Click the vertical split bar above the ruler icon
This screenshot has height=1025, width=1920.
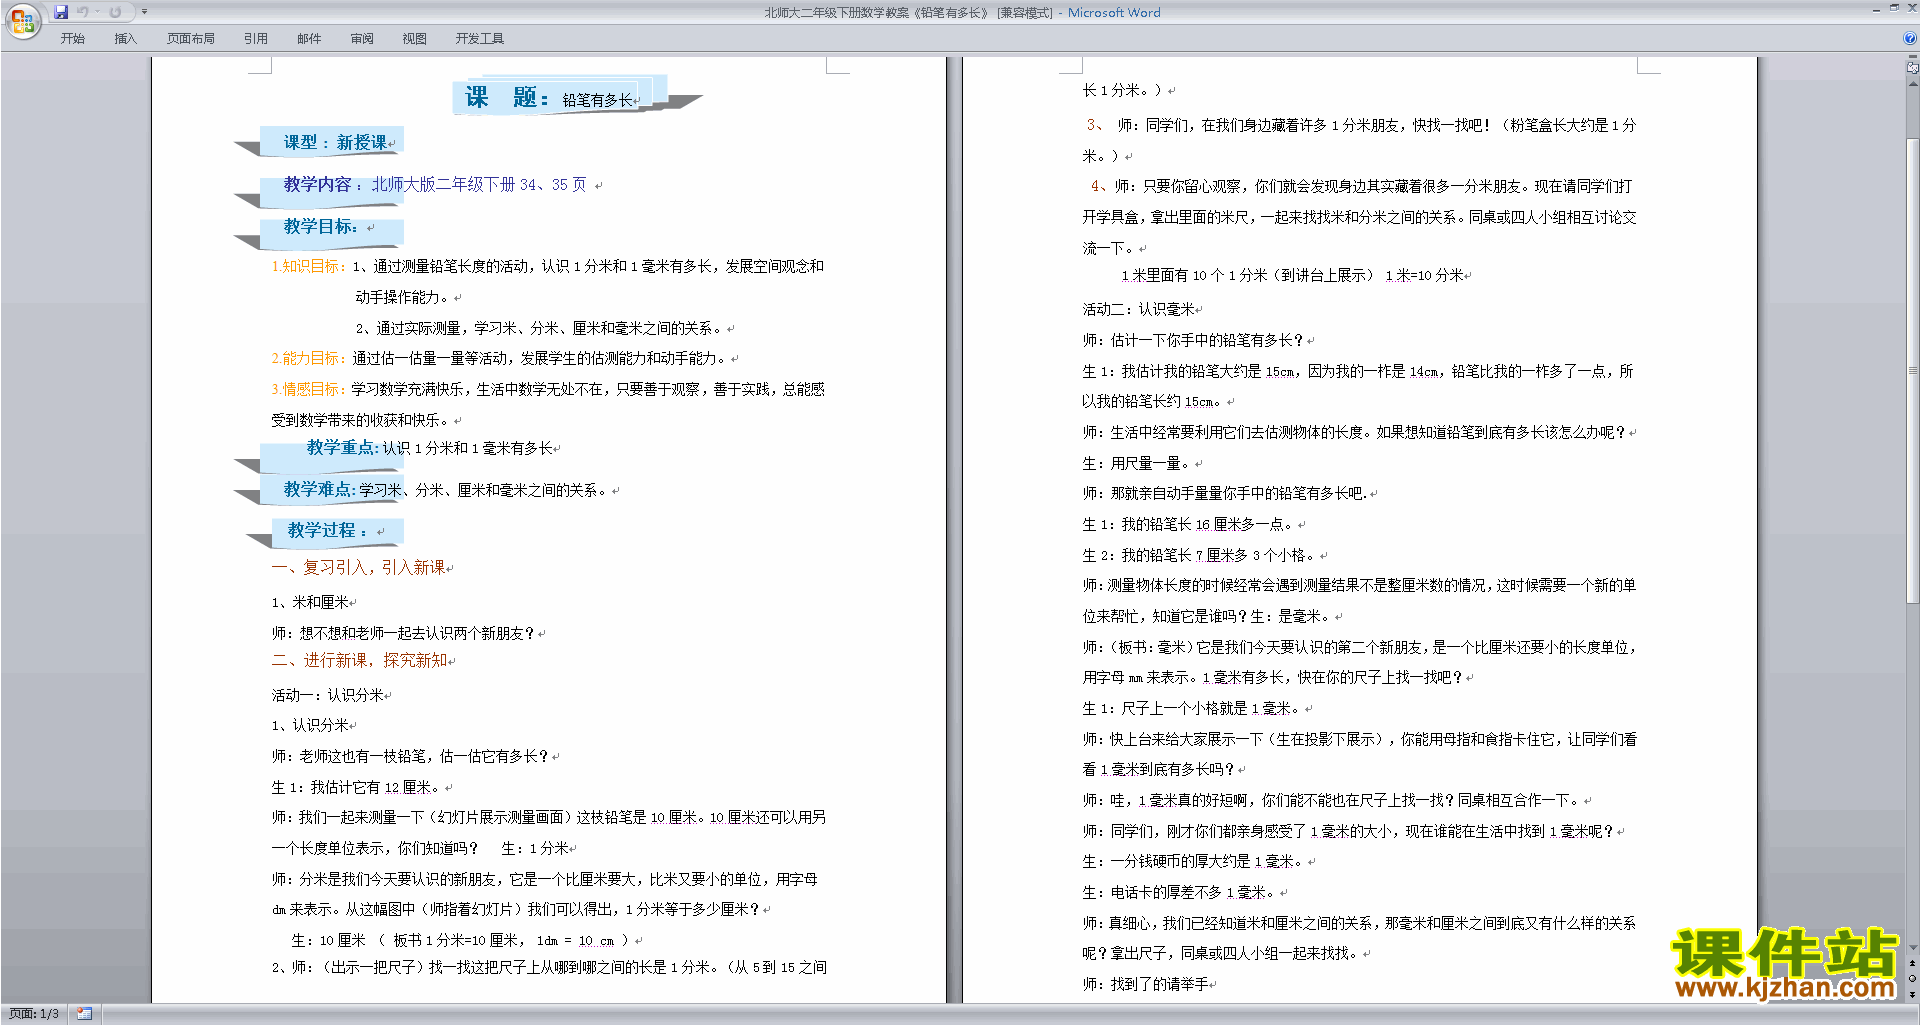1913,58
